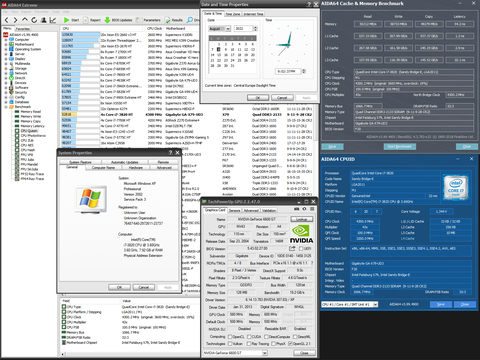Screen dimensions: 480x360
Task: Click help question mark in Date and Time title
Action: click(309, 4)
